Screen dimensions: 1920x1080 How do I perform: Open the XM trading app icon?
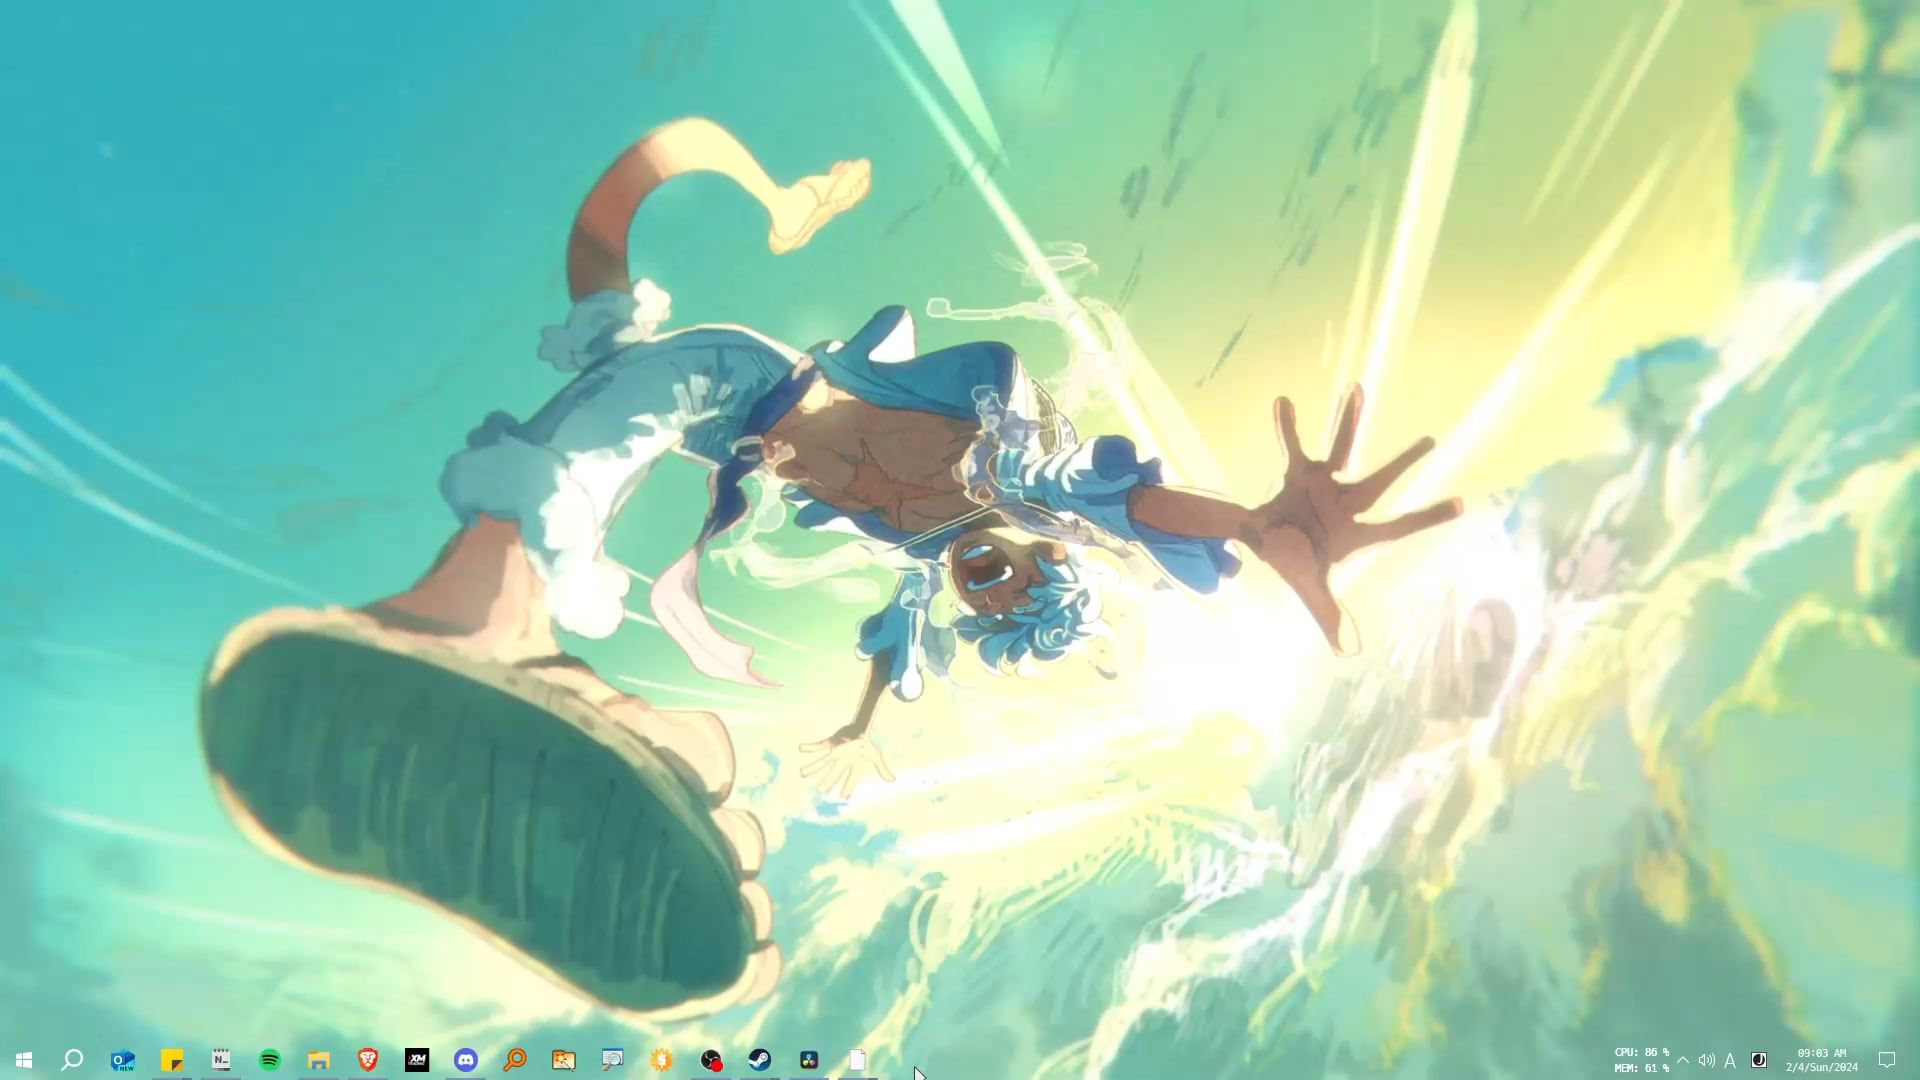point(417,1060)
